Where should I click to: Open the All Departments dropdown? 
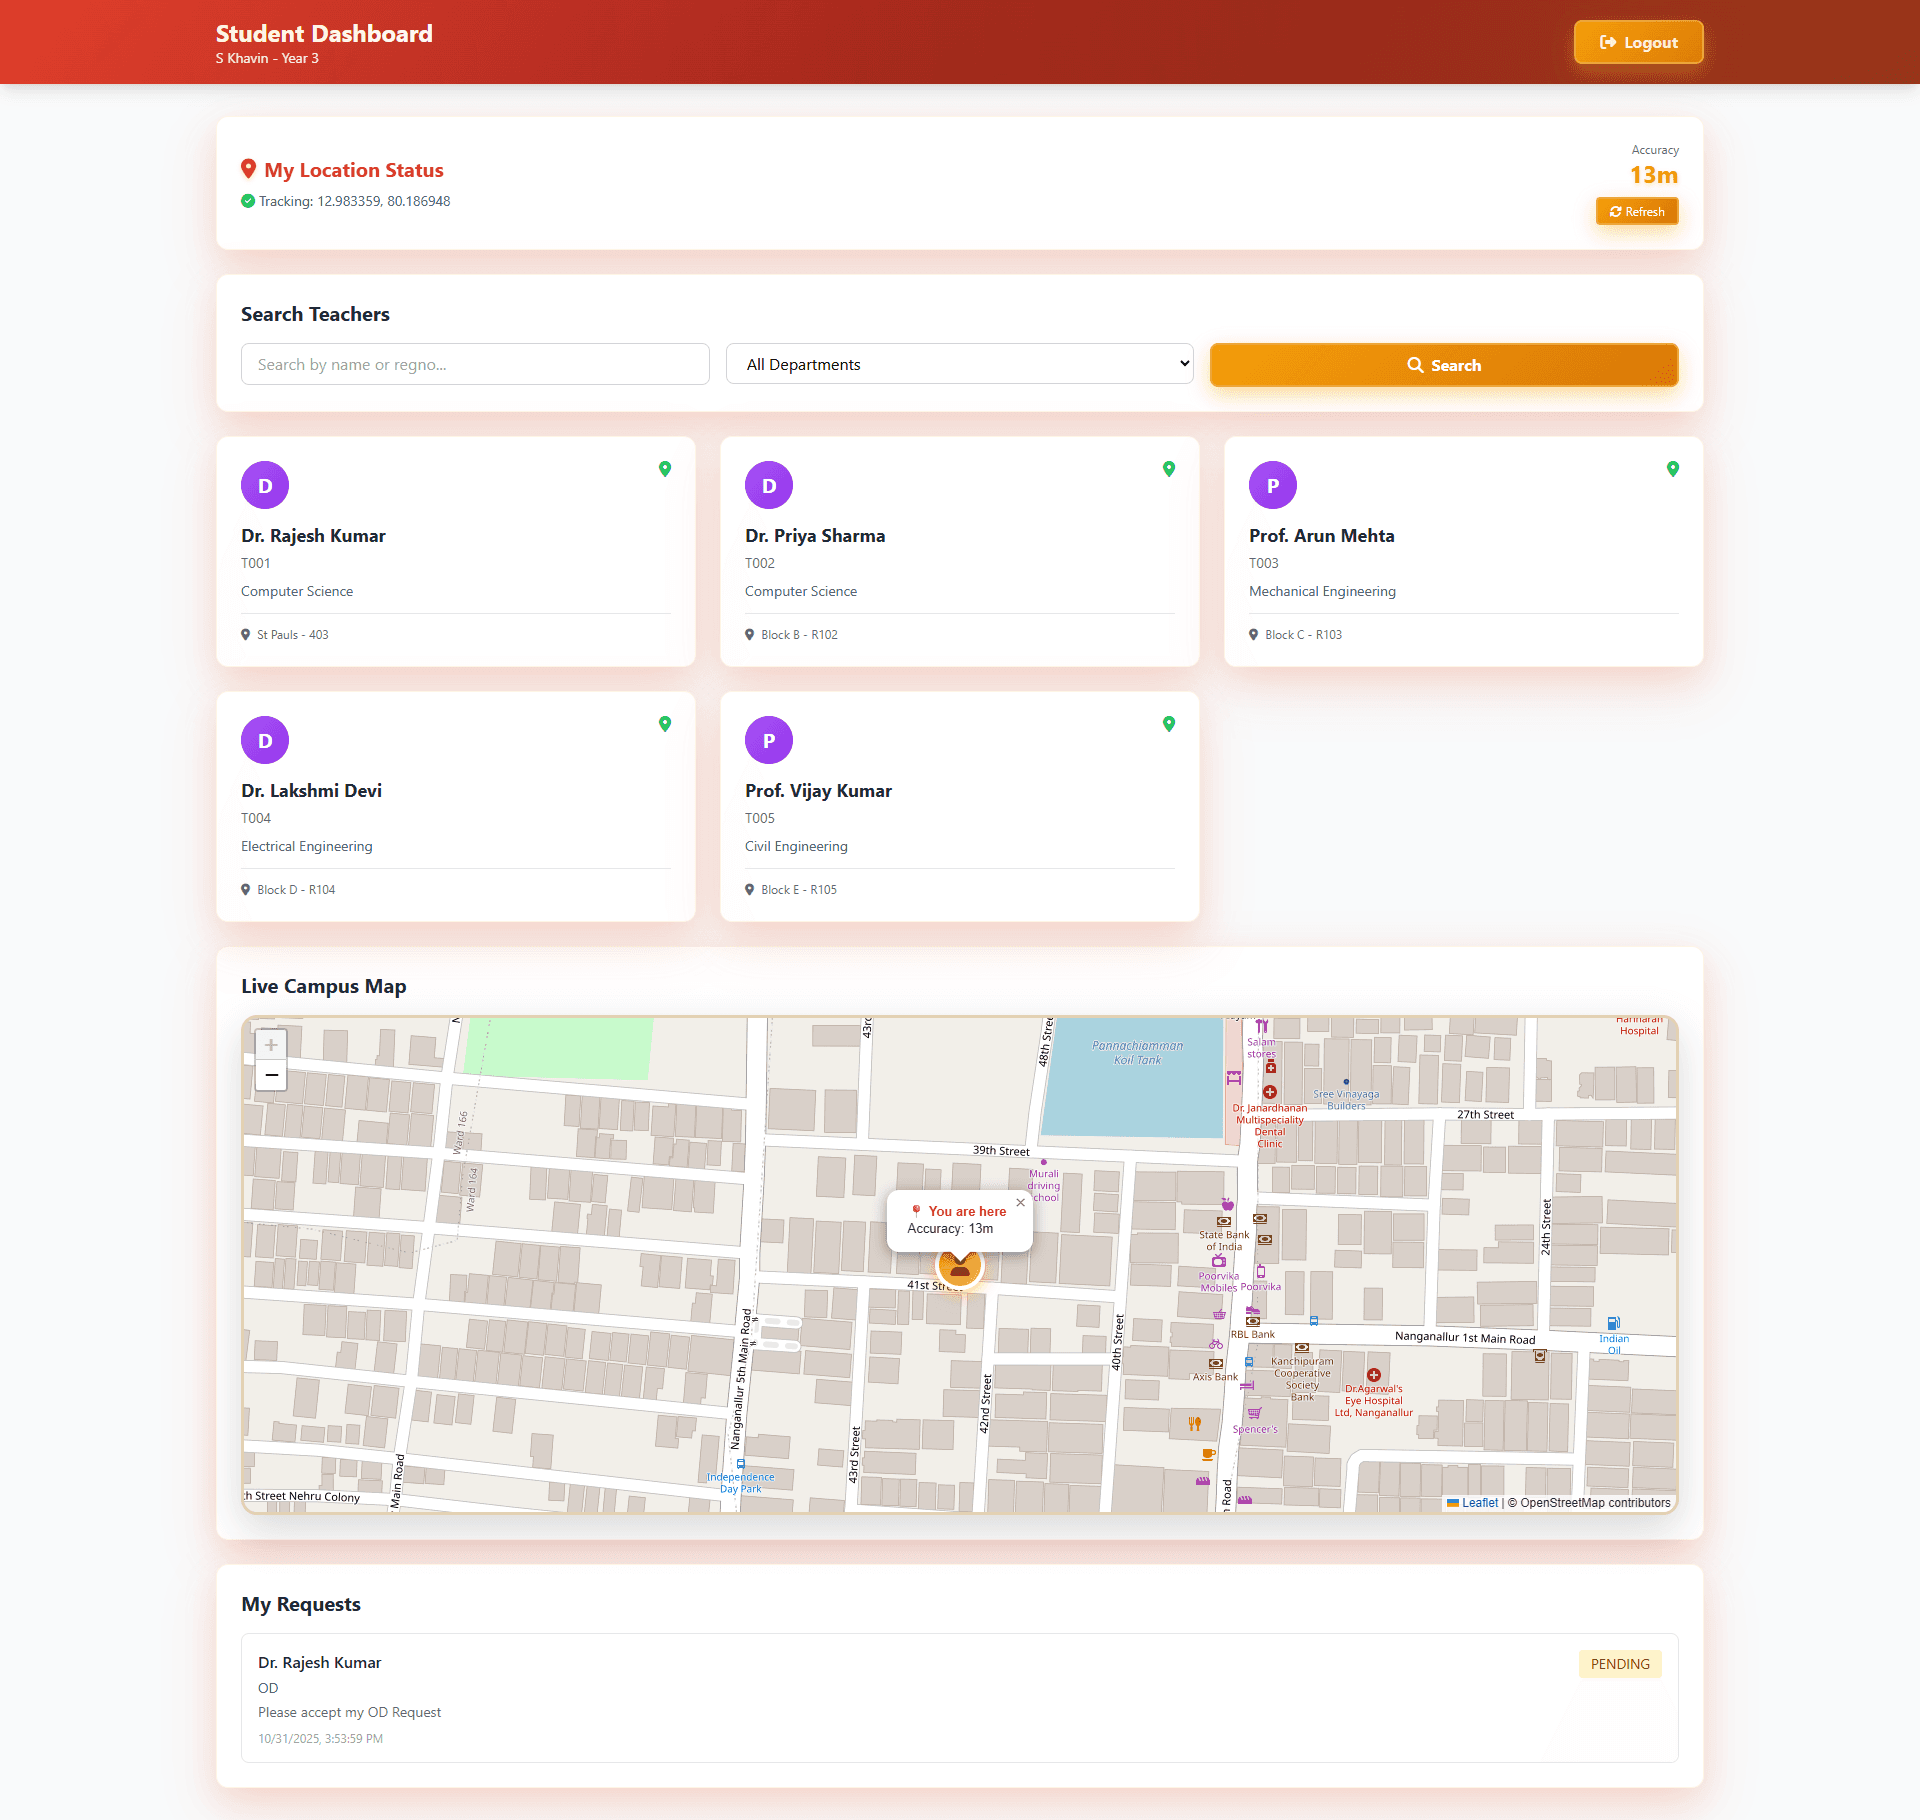960,365
